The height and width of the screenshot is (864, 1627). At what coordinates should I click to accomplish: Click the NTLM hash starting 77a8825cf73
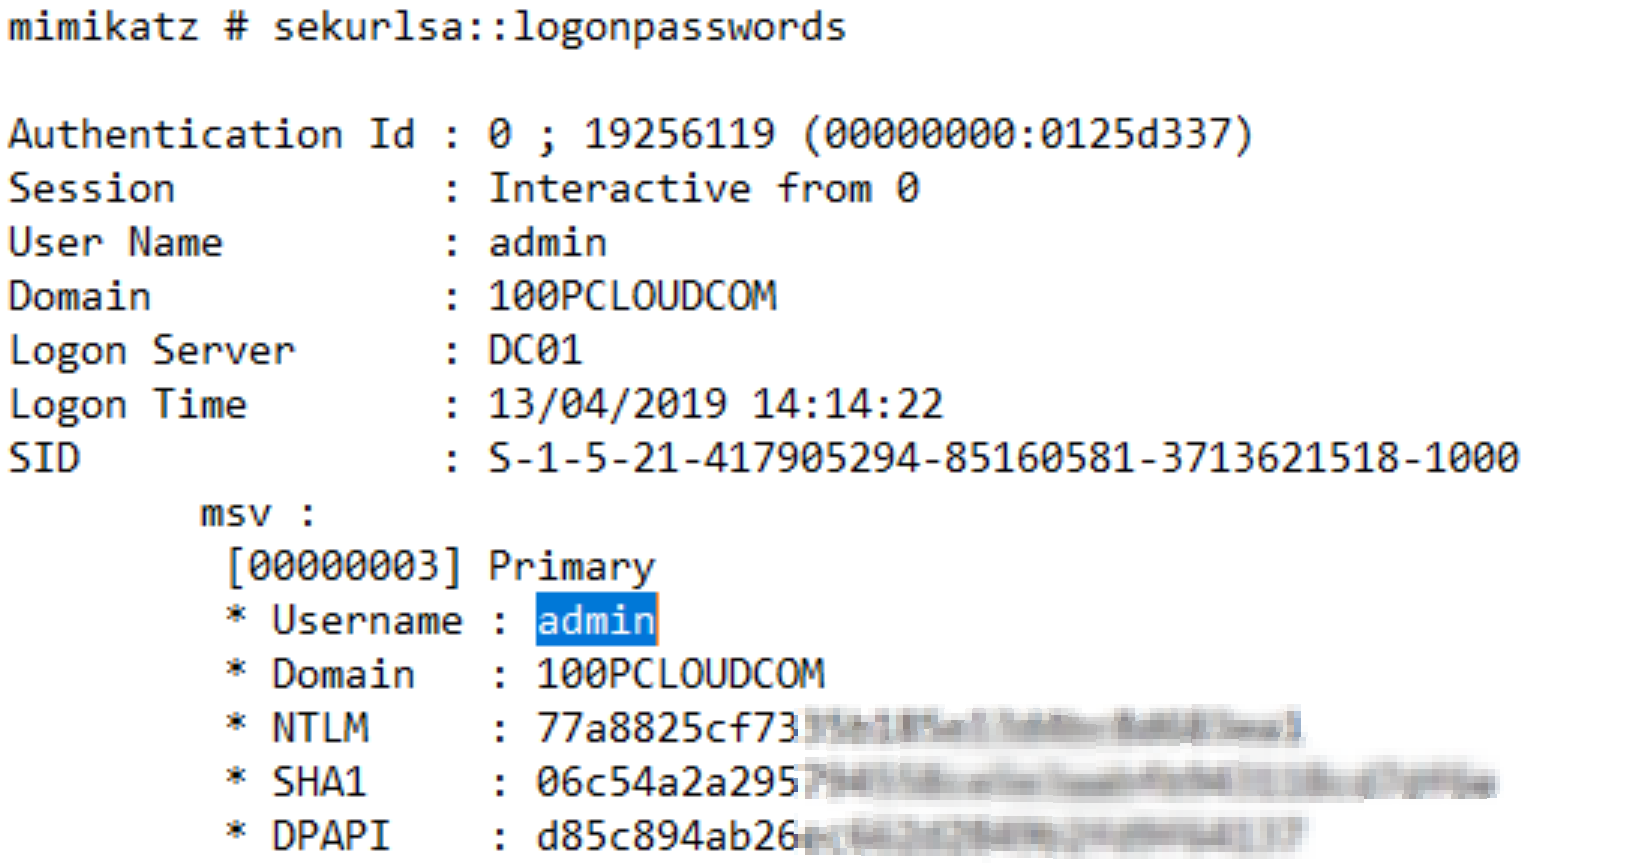[x=667, y=728]
